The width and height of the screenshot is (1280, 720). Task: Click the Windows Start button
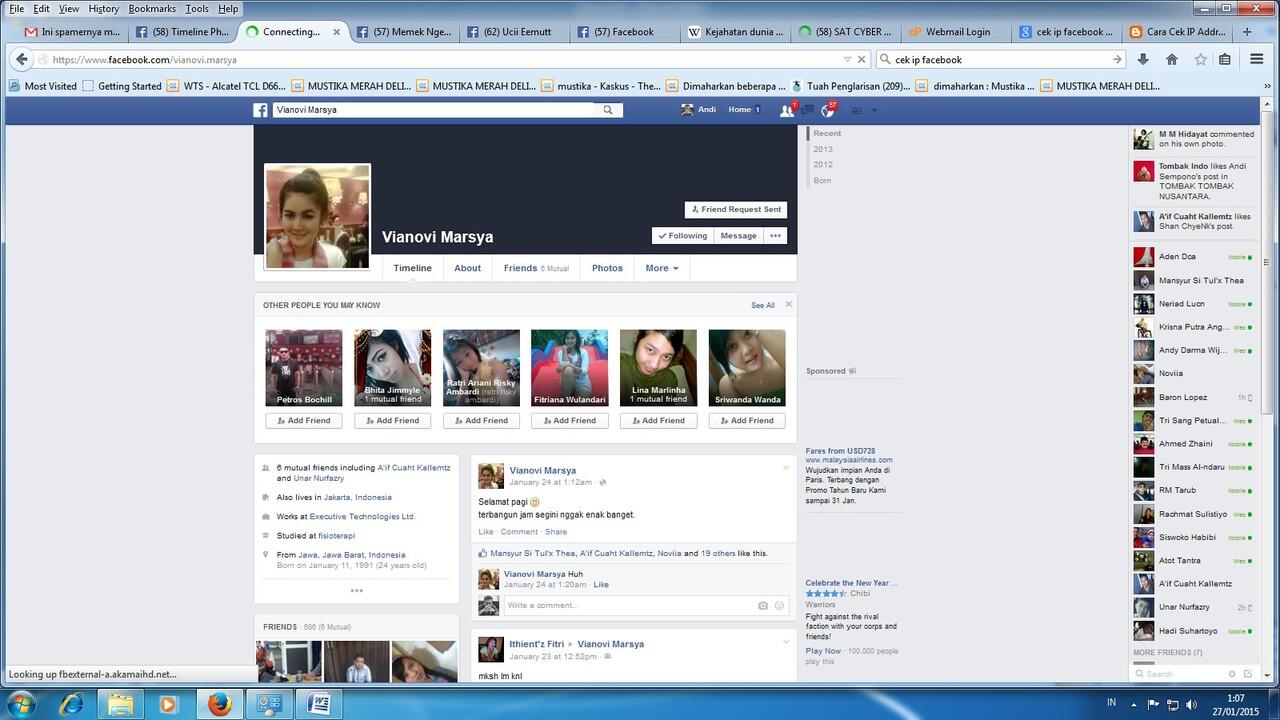20,704
